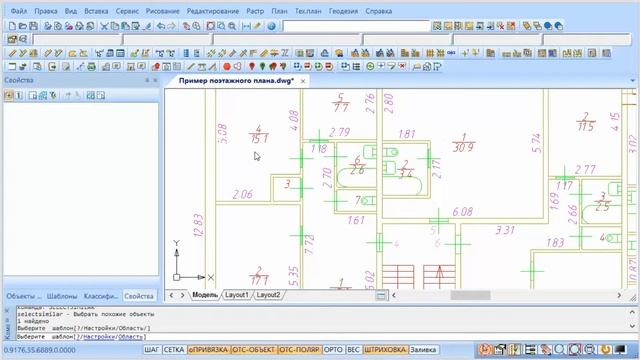Toggle ОРТО orthogonal mode

point(333,350)
